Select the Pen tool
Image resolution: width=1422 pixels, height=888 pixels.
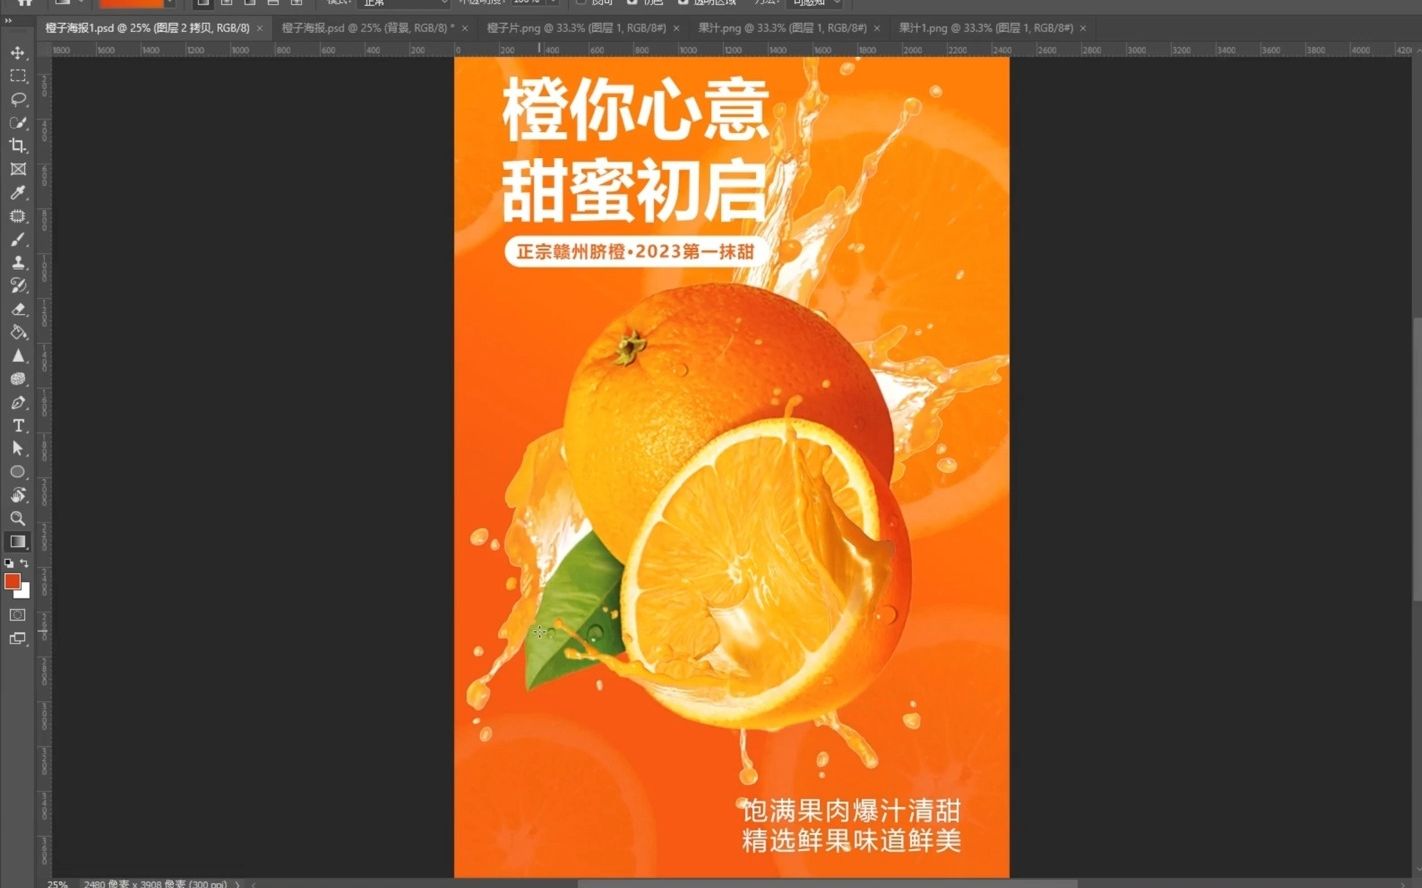pyautogui.click(x=18, y=402)
